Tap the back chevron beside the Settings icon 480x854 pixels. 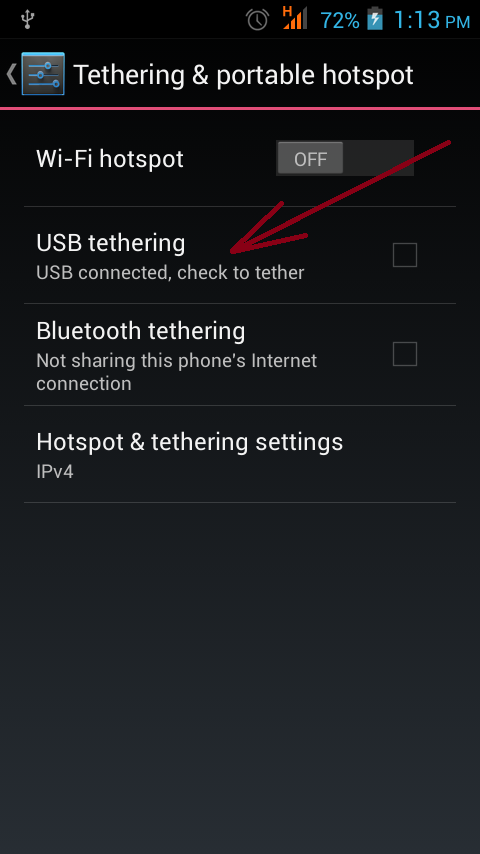coord(11,74)
